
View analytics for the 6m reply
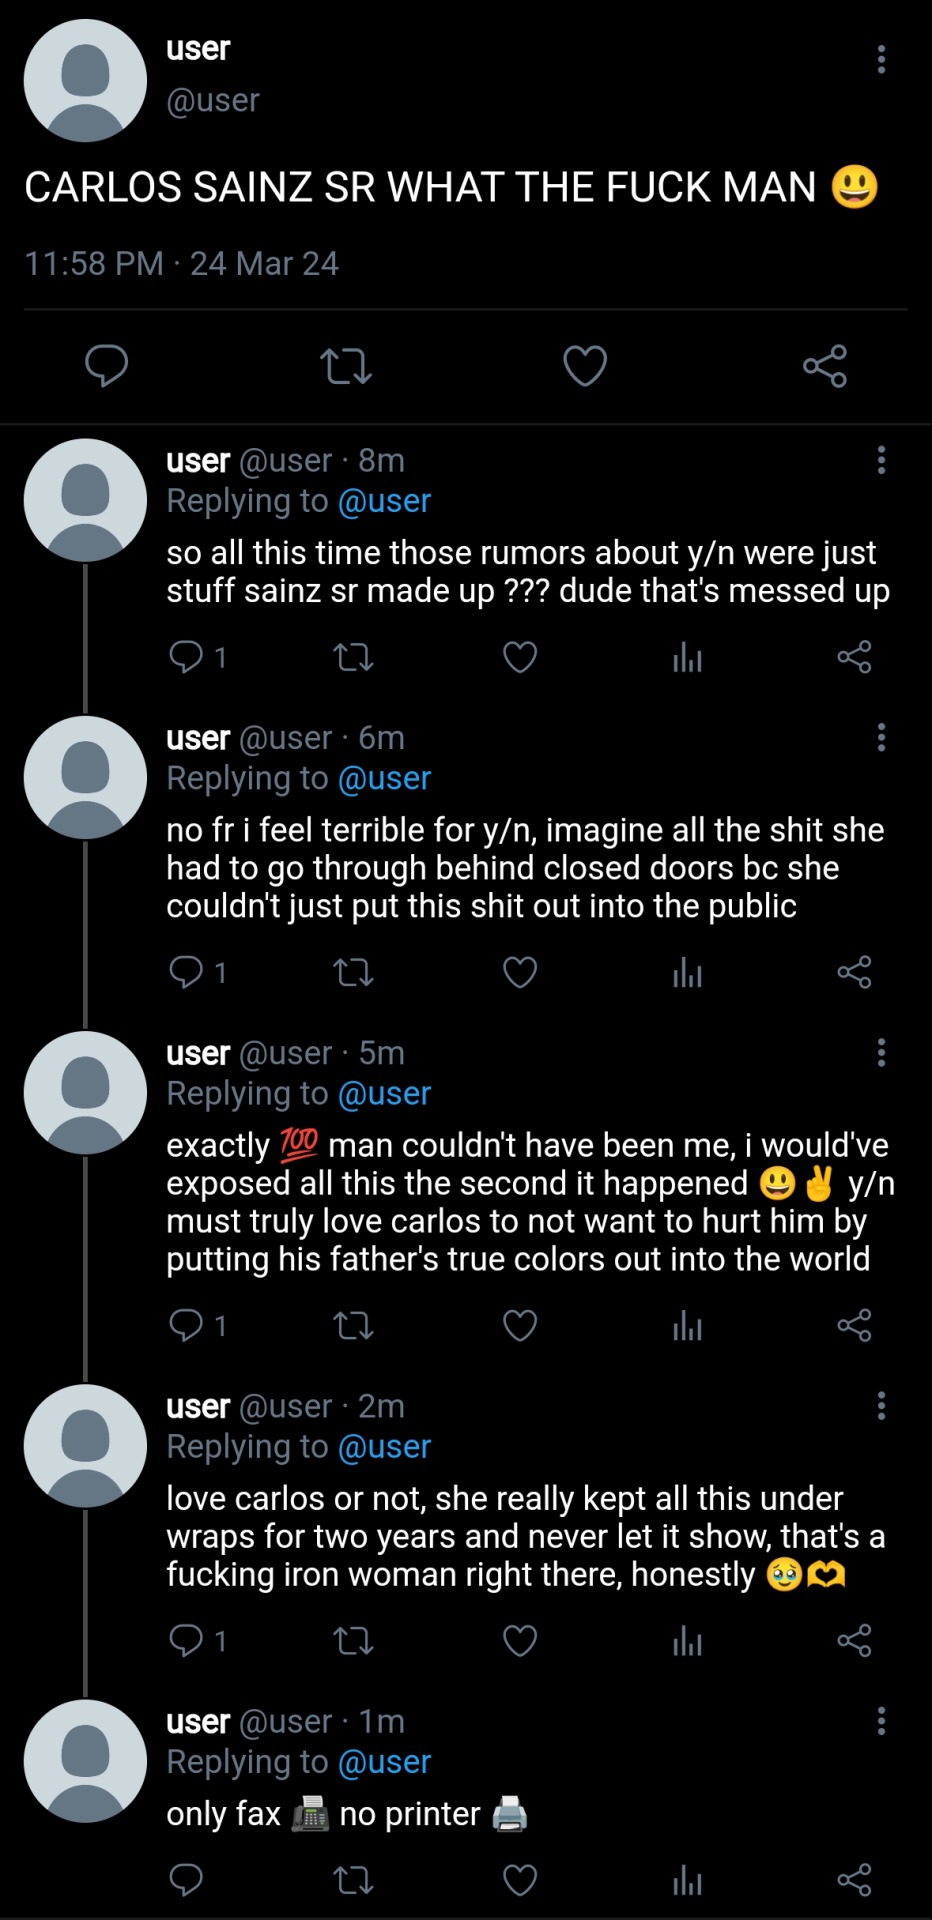(687, 972)
